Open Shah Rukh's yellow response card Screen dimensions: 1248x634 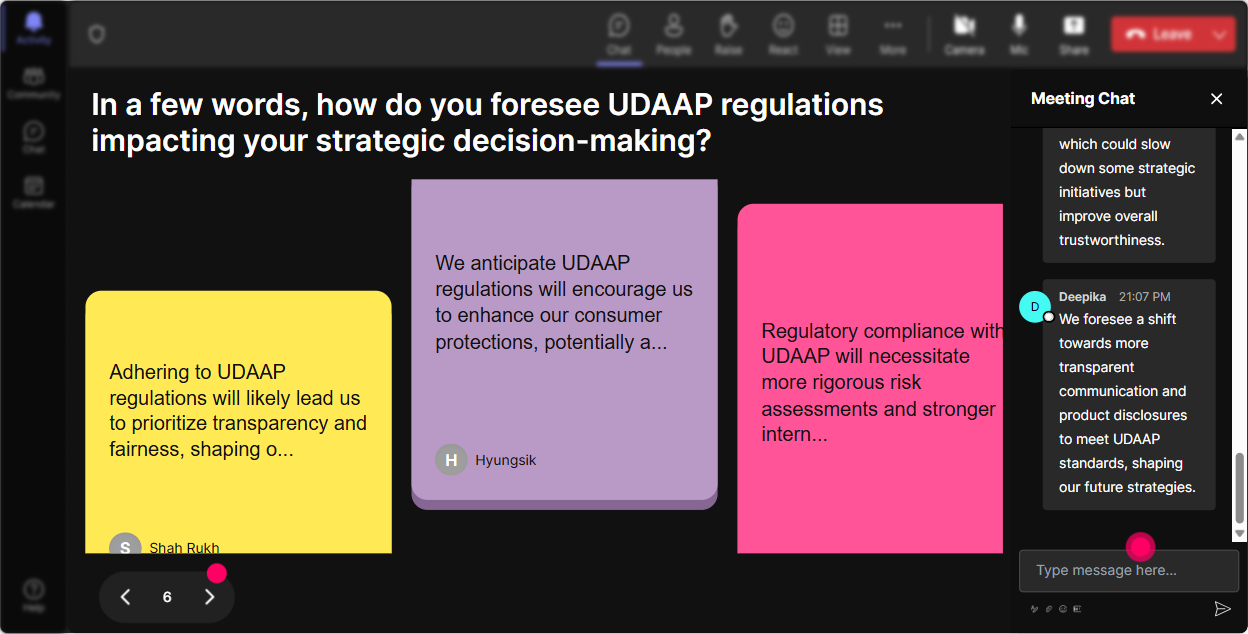[x=238, y=422]
